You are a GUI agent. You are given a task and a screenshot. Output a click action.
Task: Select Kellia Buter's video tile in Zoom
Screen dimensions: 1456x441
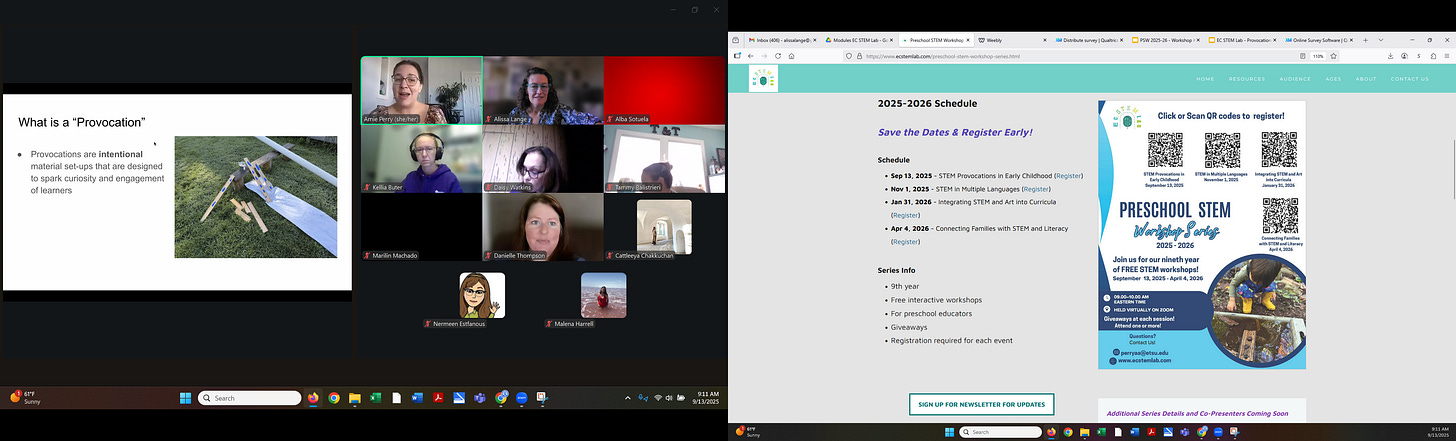click(421, 159)
